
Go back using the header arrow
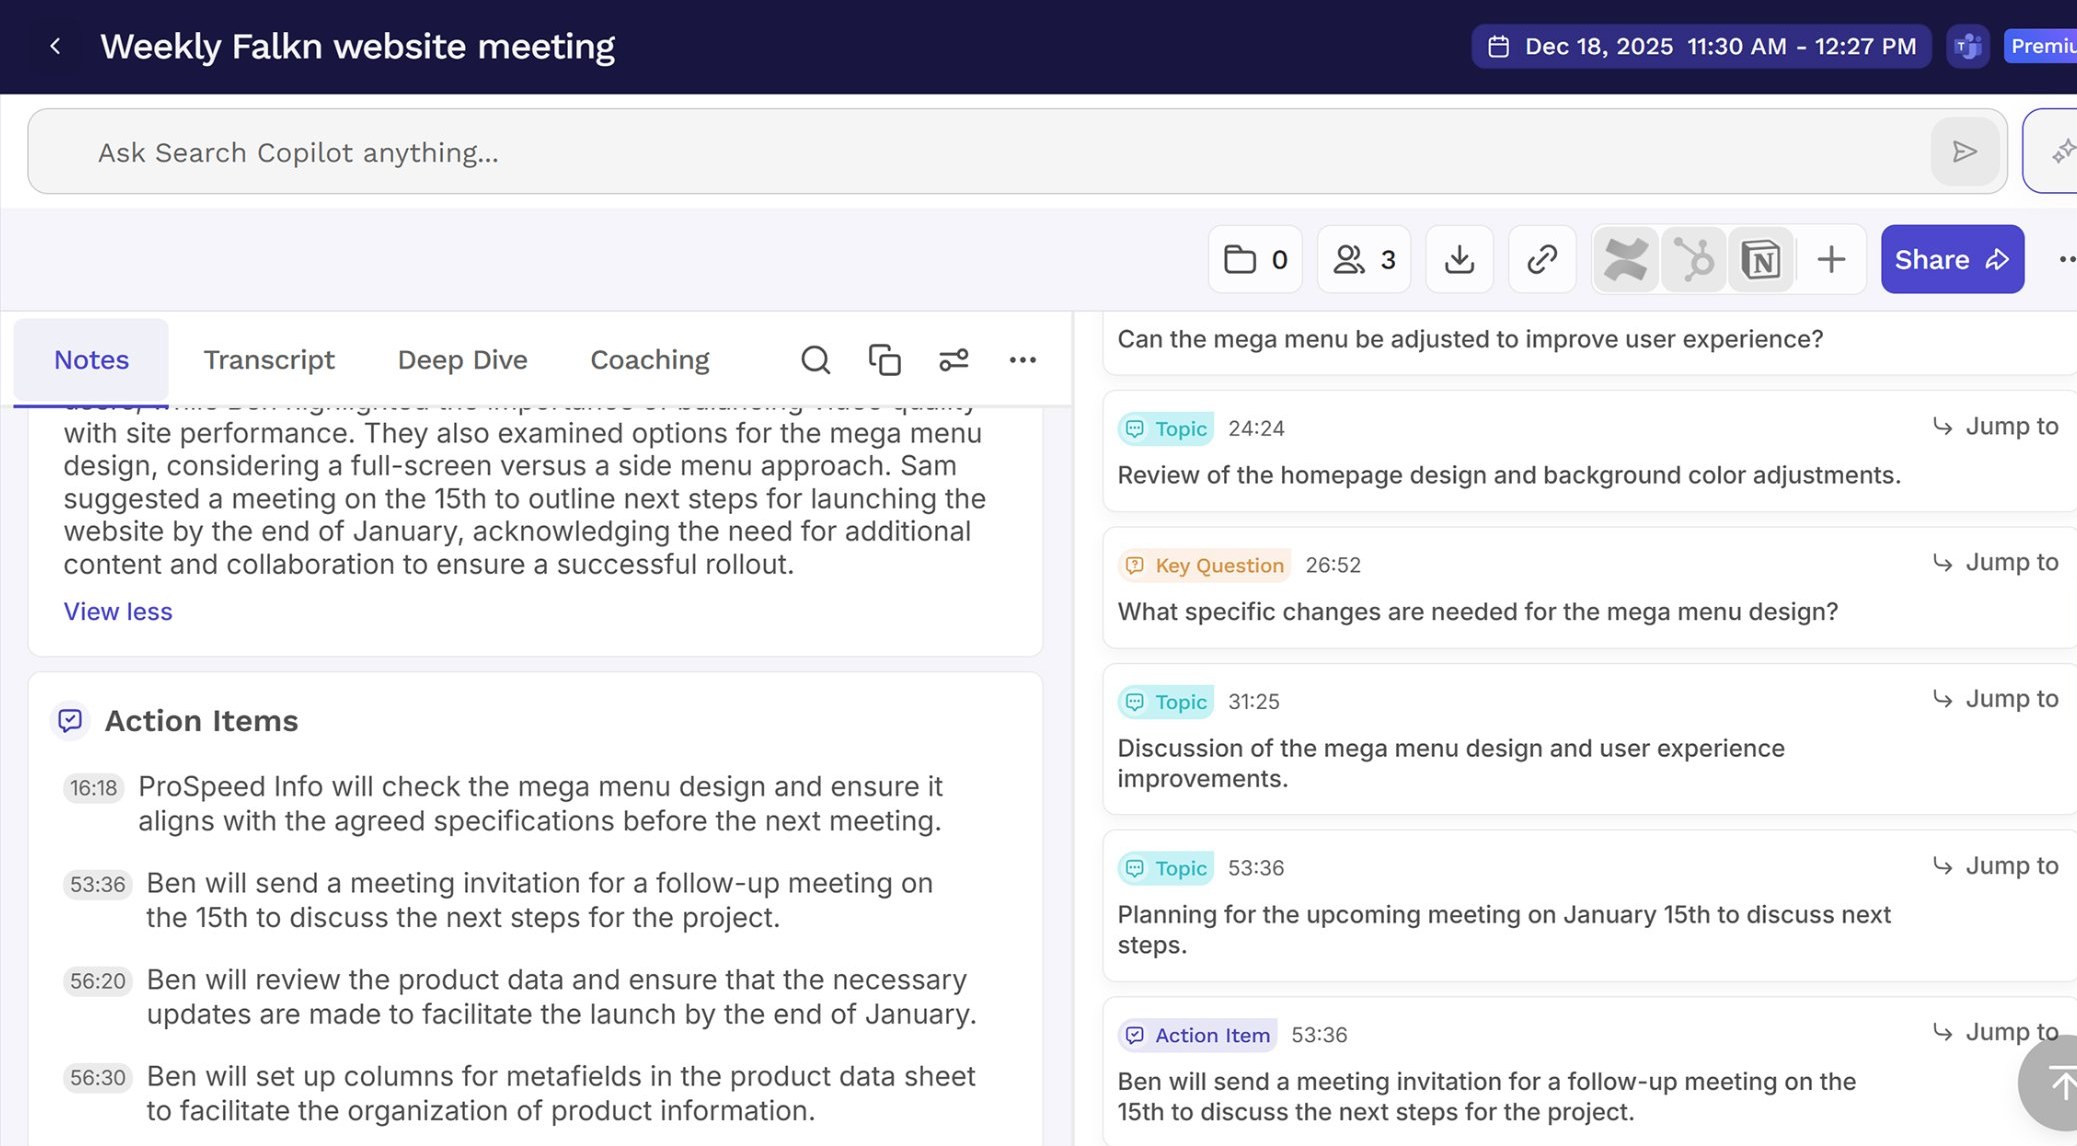(x=55, y=46)
